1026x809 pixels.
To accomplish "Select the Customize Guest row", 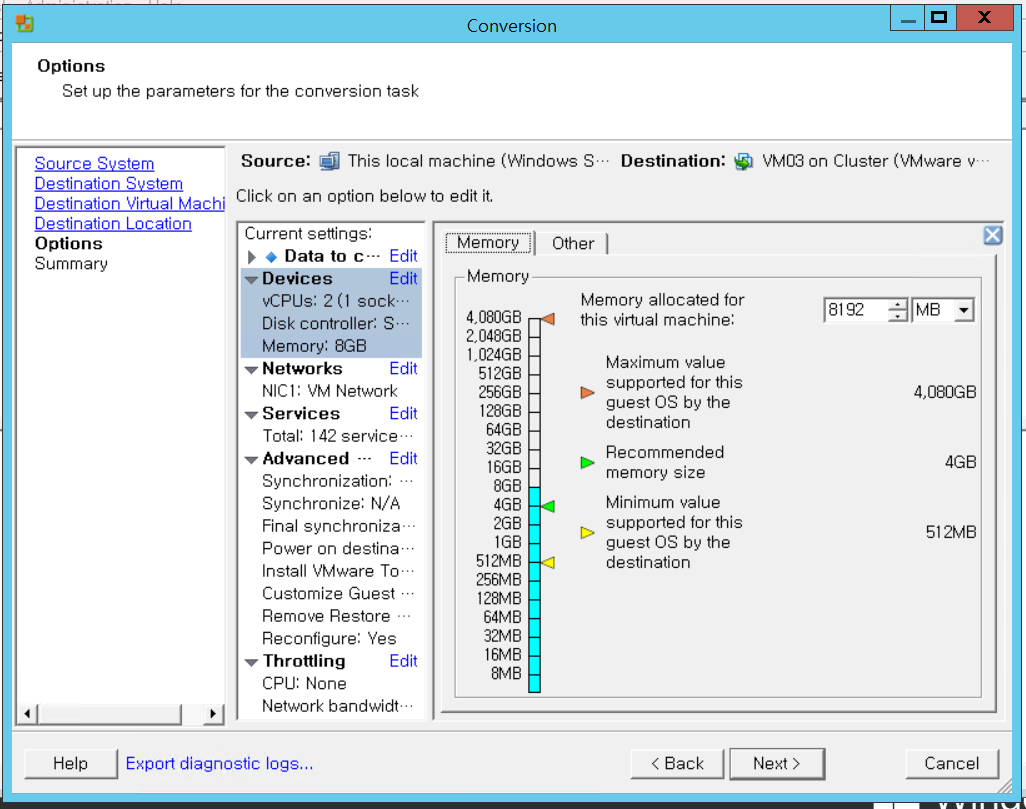I will point(332,594).
